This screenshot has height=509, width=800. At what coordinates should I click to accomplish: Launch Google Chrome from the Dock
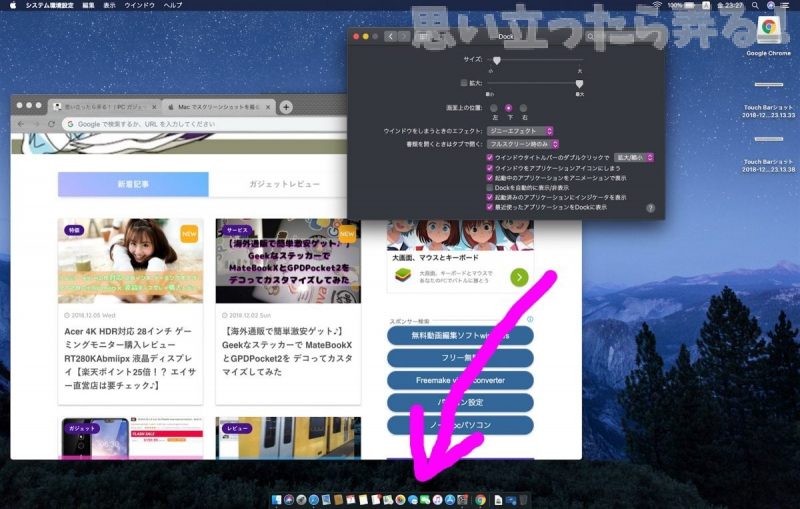point(481,498)
